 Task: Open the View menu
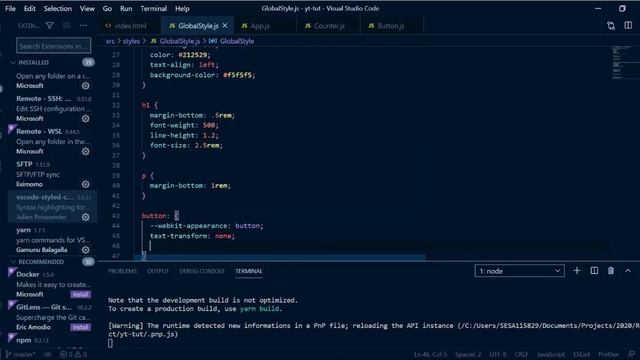coord(87,8)
